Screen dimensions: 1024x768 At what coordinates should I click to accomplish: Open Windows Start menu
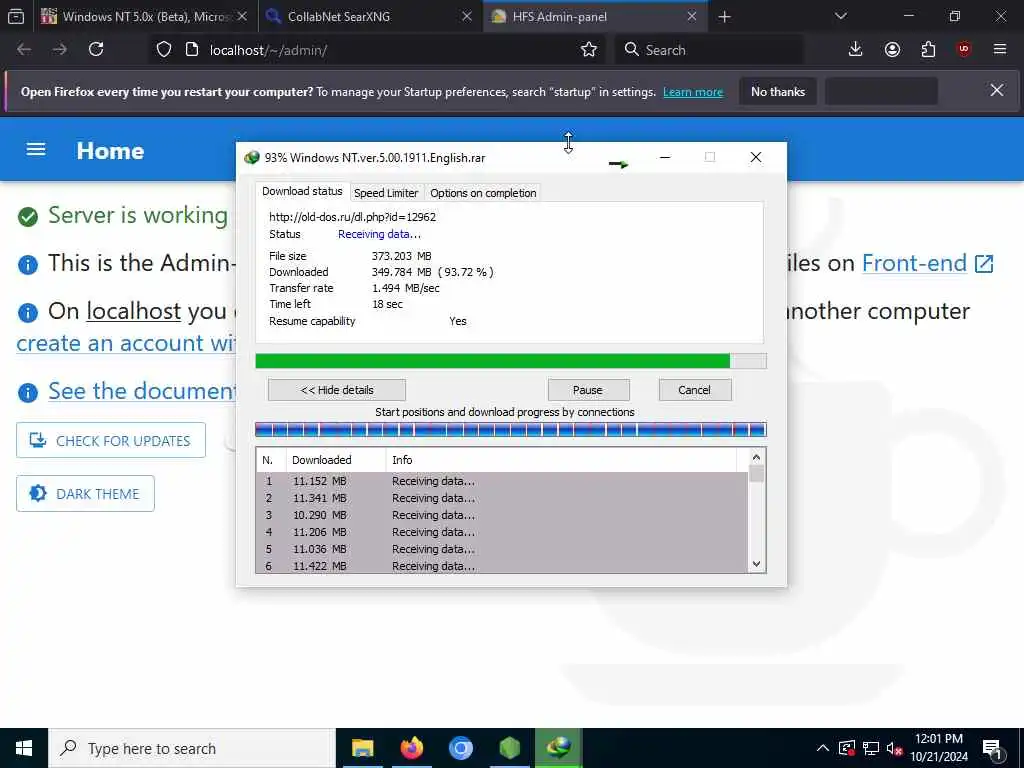pyautogui.click(x=24, y=748)
